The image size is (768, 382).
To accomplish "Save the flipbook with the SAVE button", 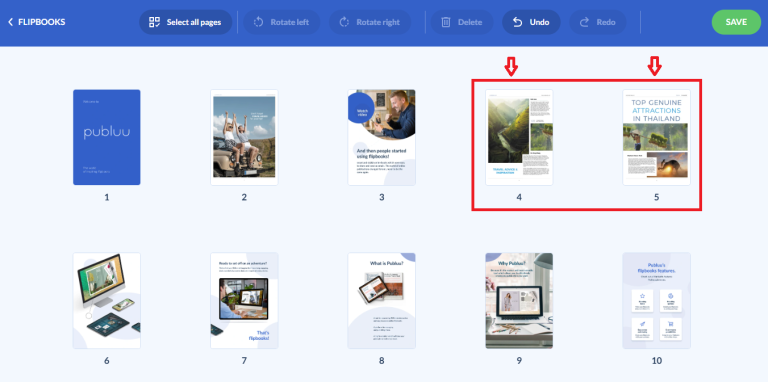I will pyautogui.click(x=736, y=22).
